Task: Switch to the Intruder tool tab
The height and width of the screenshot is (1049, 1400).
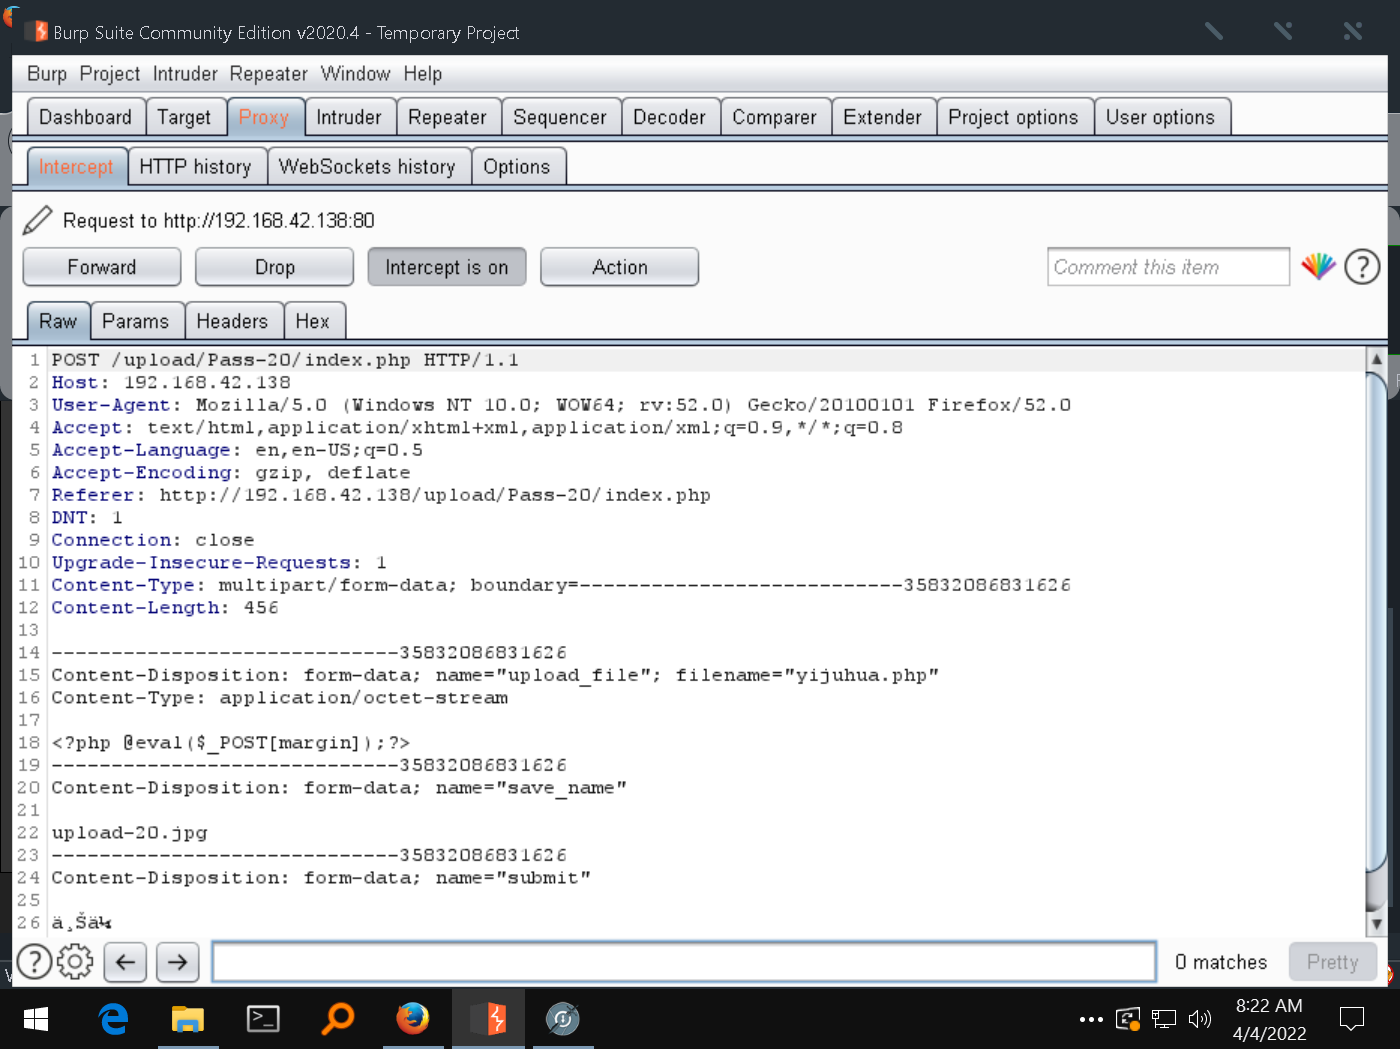Action: (x=349, y=117)
